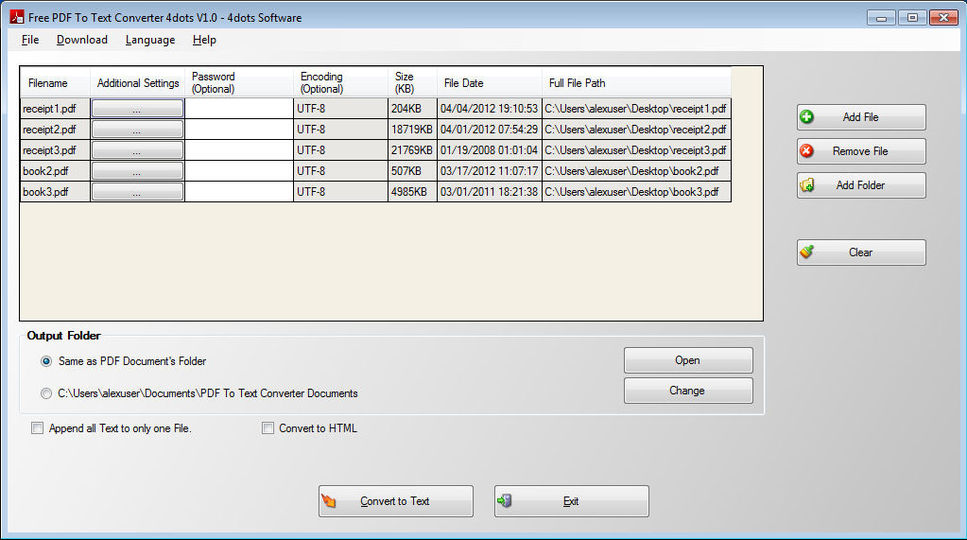Click the folder icon on Add Folder
967x540 pixels.
[x=807, y=185]
